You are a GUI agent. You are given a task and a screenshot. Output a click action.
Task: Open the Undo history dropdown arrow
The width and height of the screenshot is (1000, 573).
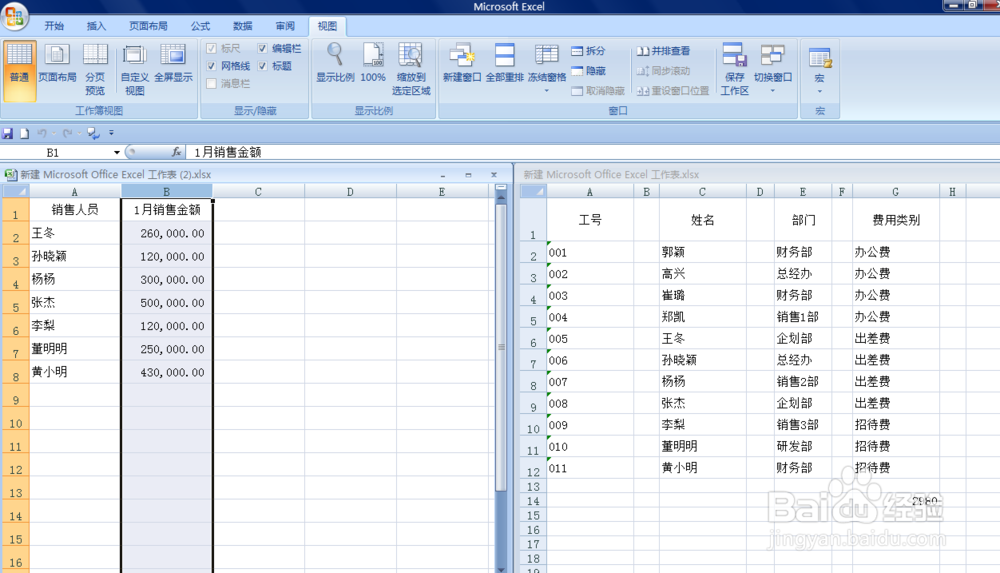tap(54, 133)
